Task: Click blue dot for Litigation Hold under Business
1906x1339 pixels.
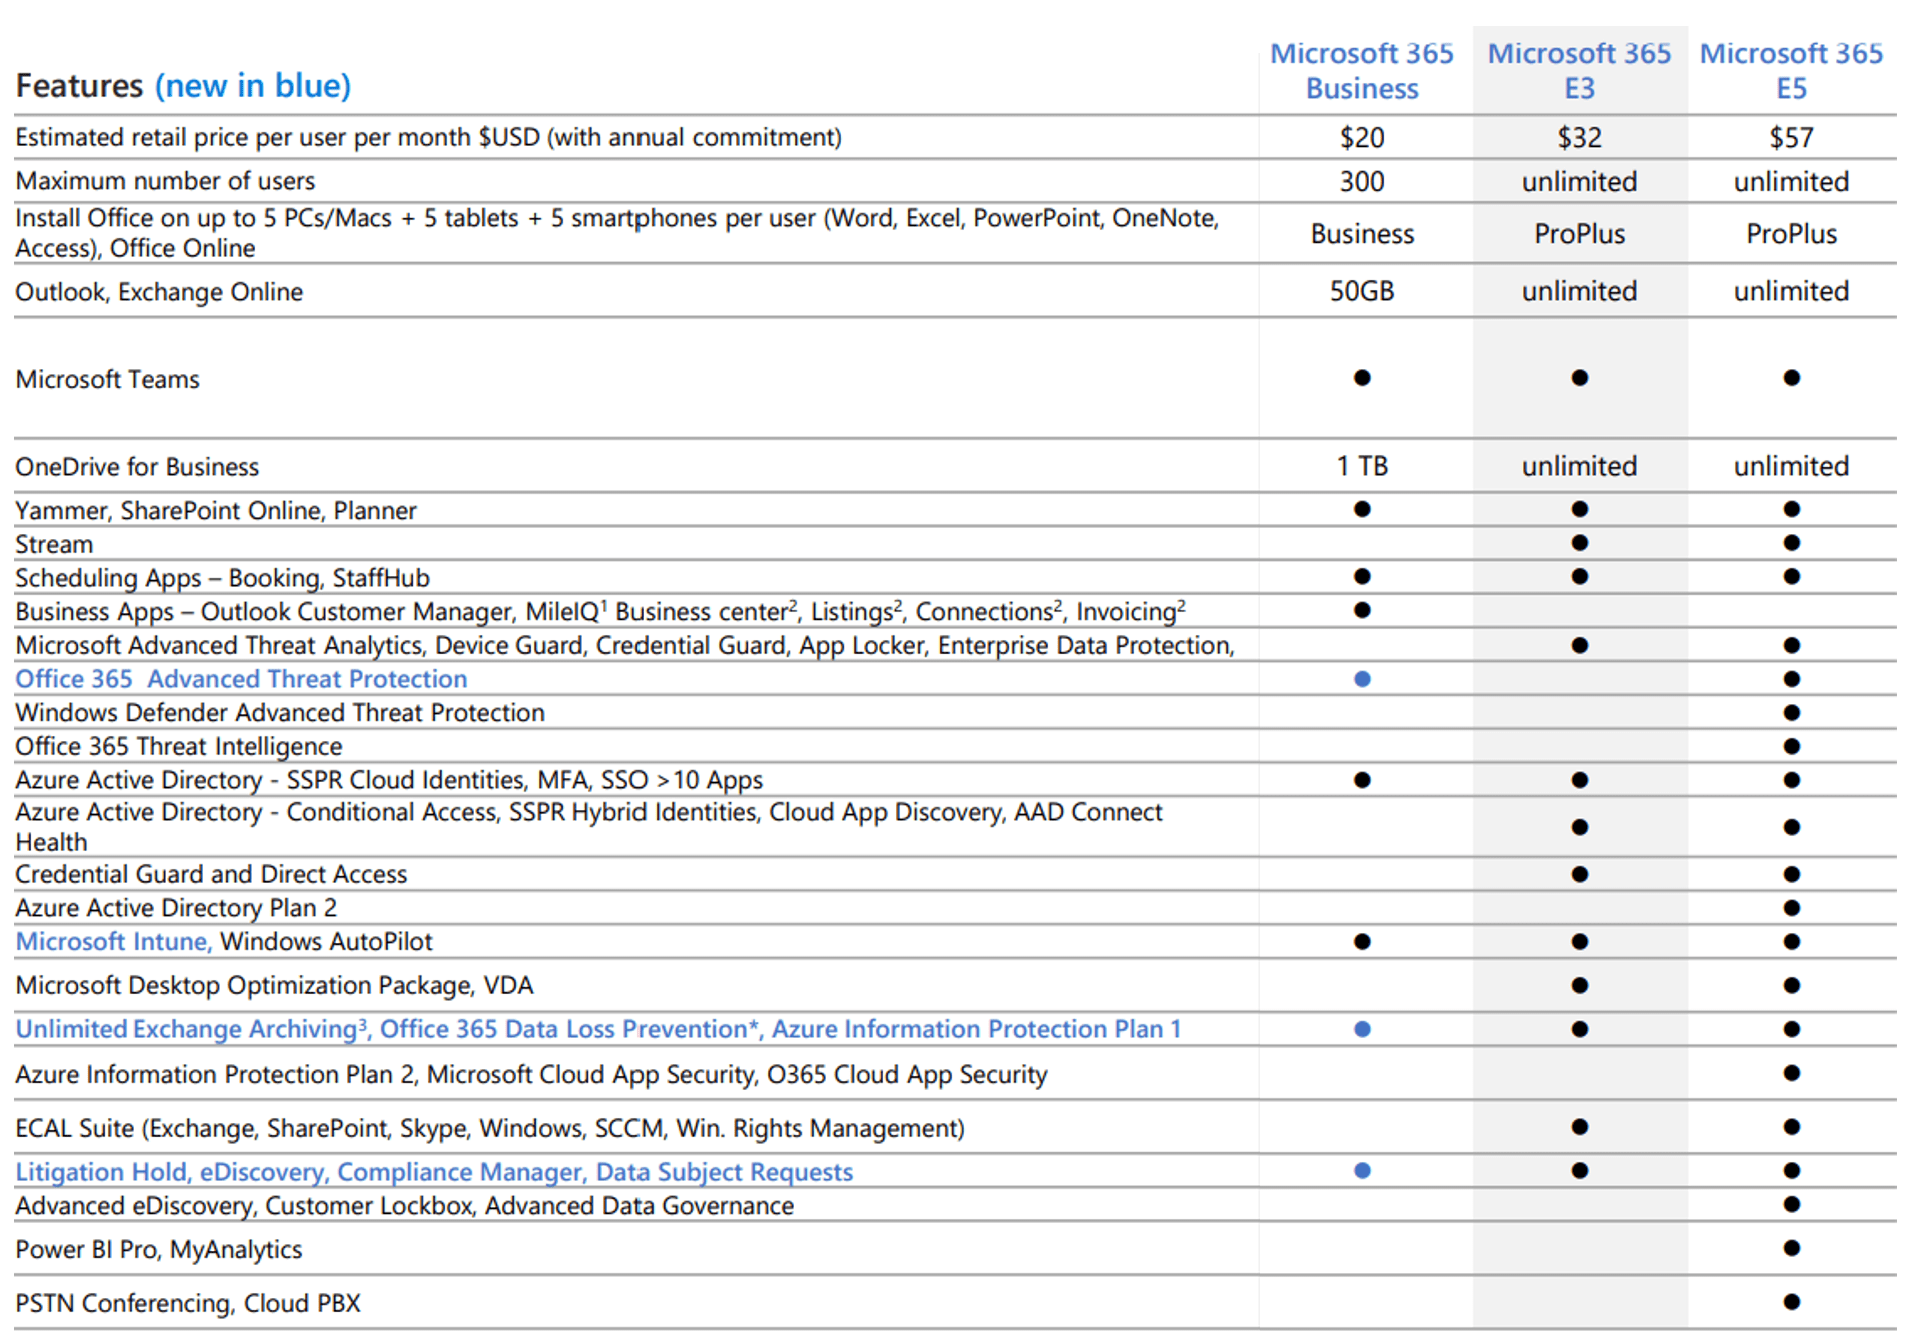Action: [1361, 1171]
